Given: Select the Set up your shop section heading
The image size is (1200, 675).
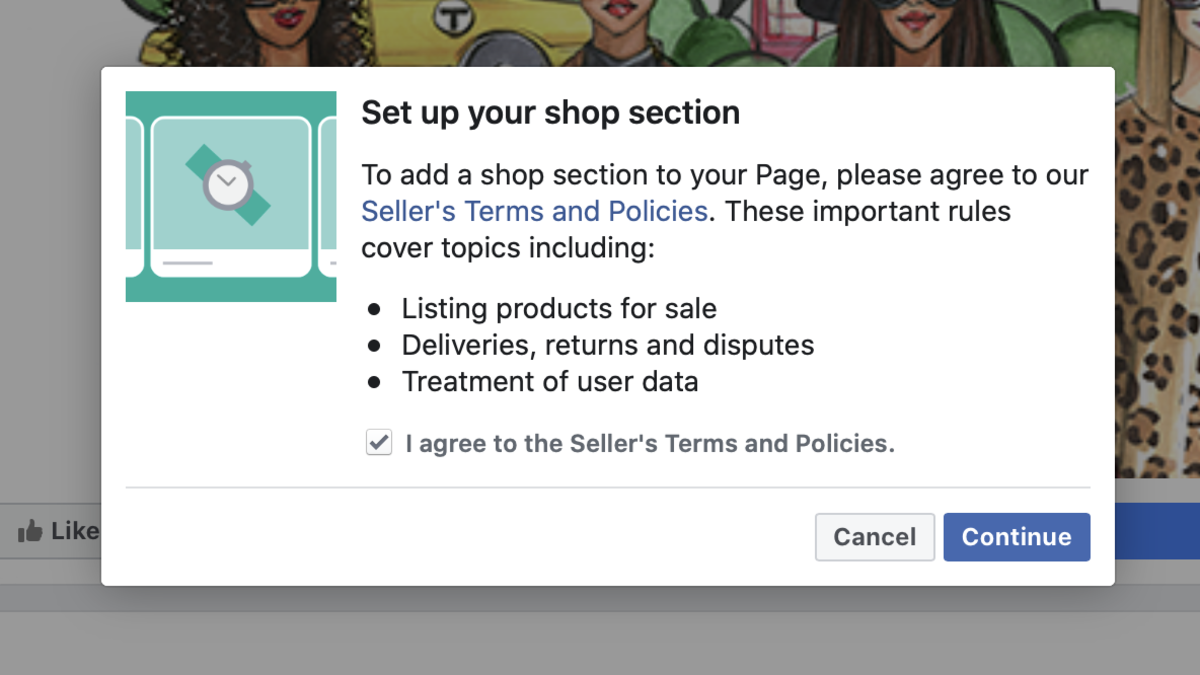Looking at the screenshot, I should pos(550,112).
